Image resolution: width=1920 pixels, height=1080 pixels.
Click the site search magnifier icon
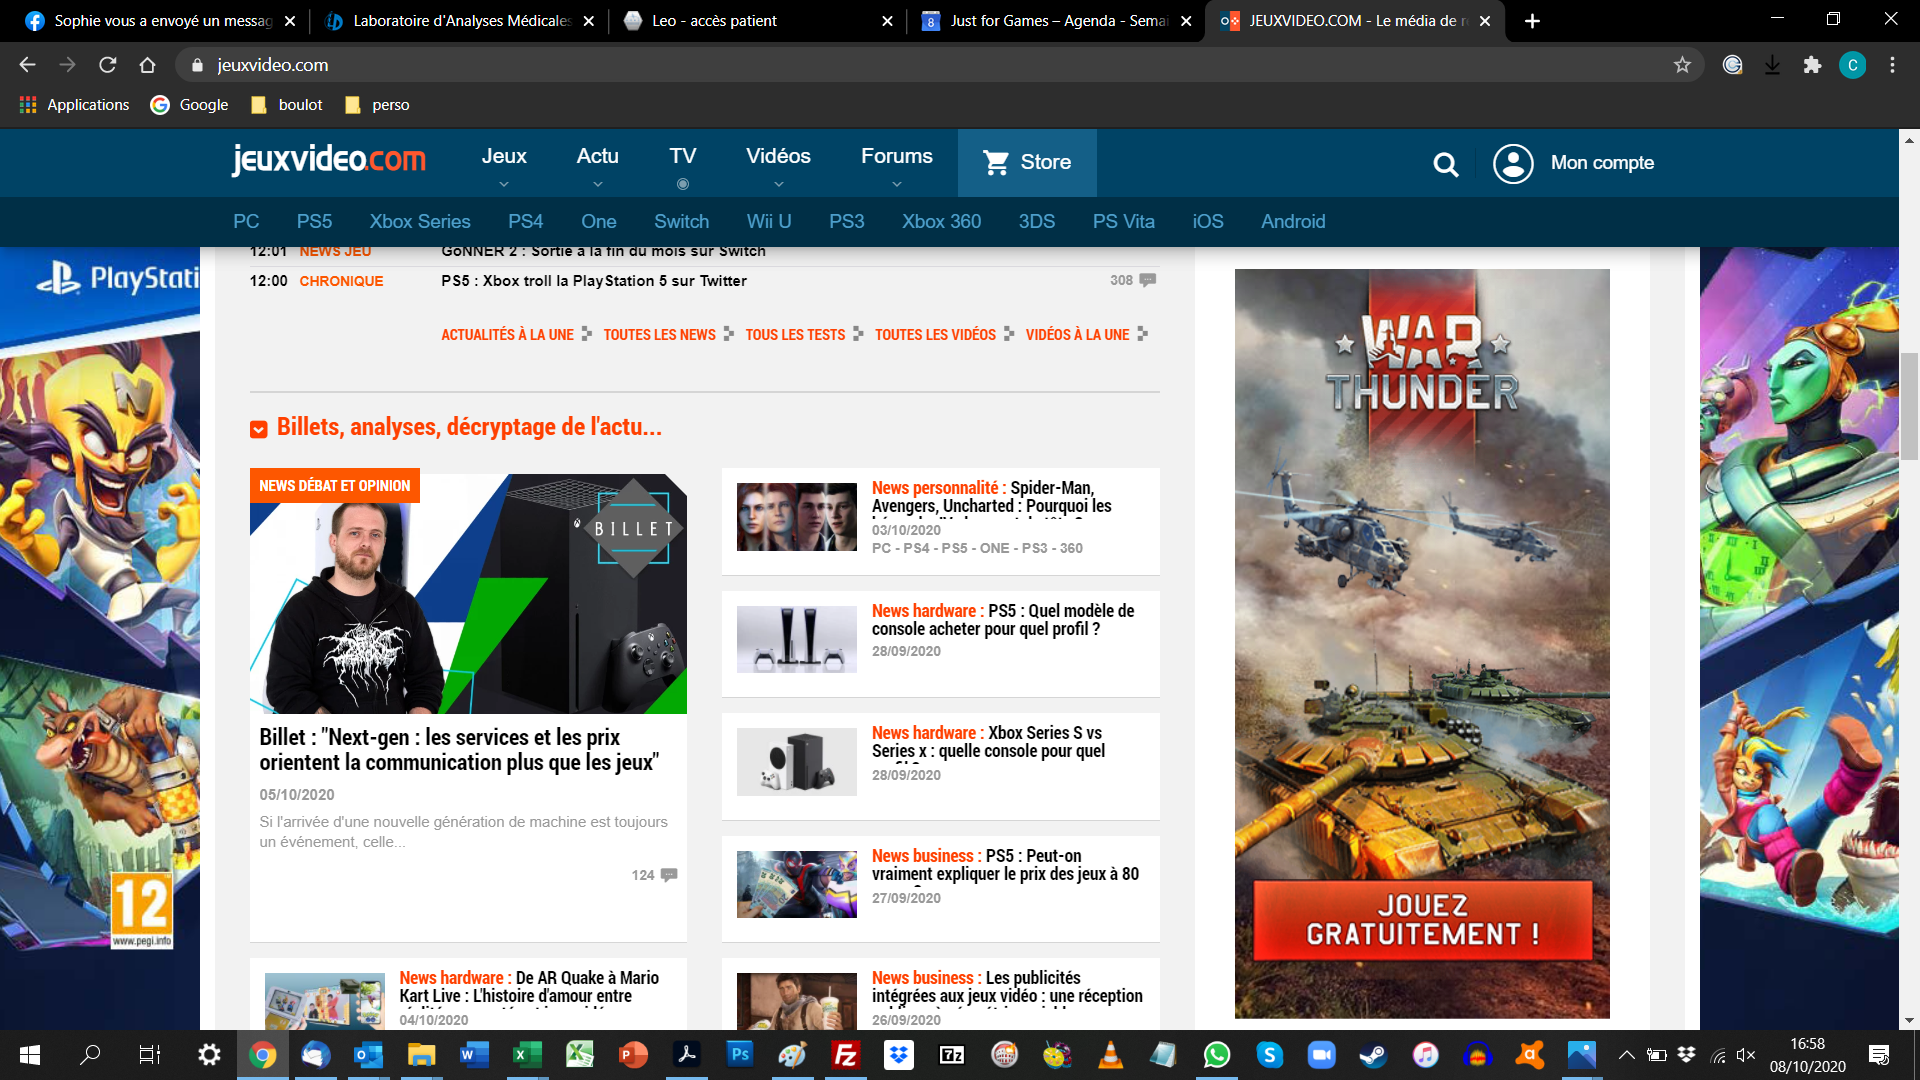(x=1445, y=164)
